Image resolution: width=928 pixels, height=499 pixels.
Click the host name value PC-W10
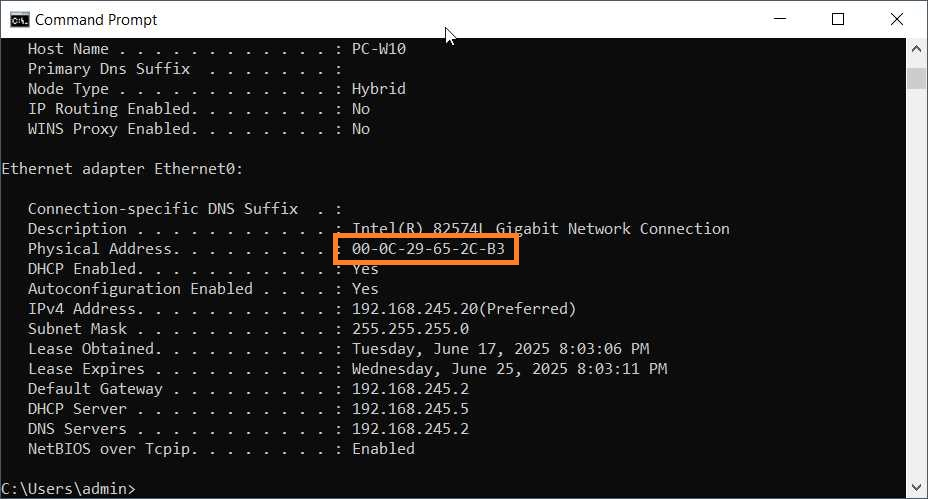pos(379,49)
